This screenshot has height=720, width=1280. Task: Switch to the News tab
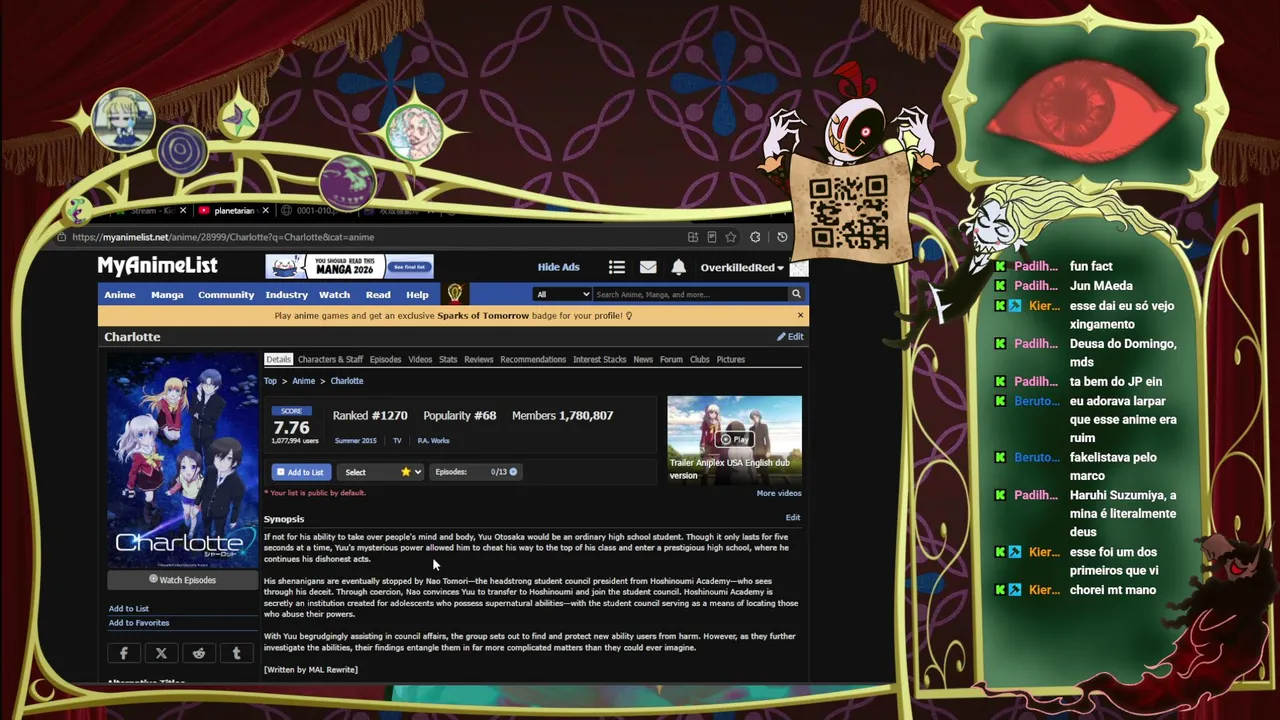tap(643, 360)
